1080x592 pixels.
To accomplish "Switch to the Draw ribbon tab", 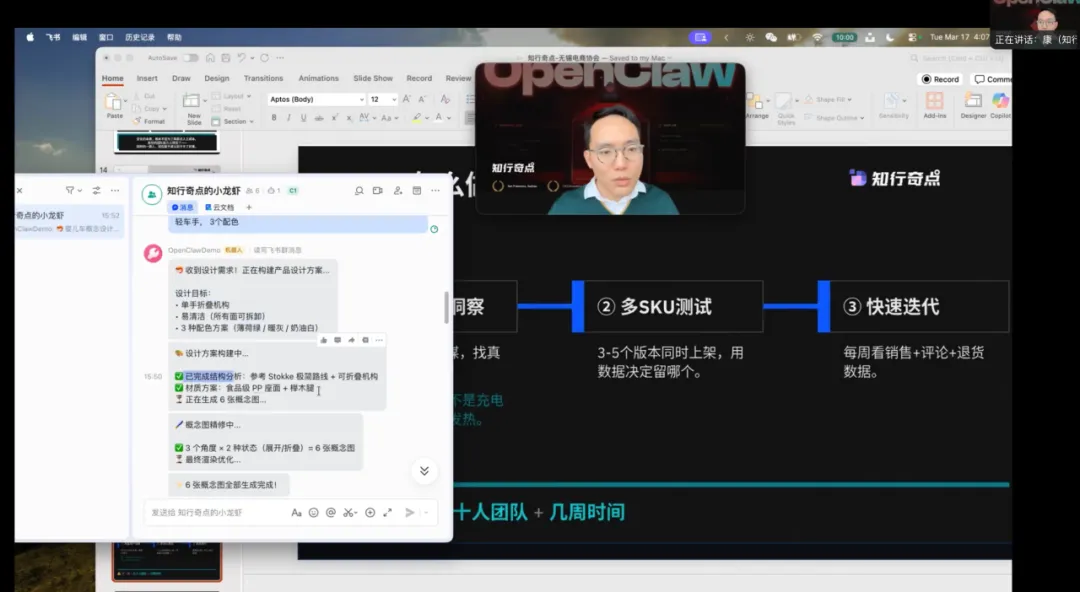I will pyautogui.click(x=181, y=79).
